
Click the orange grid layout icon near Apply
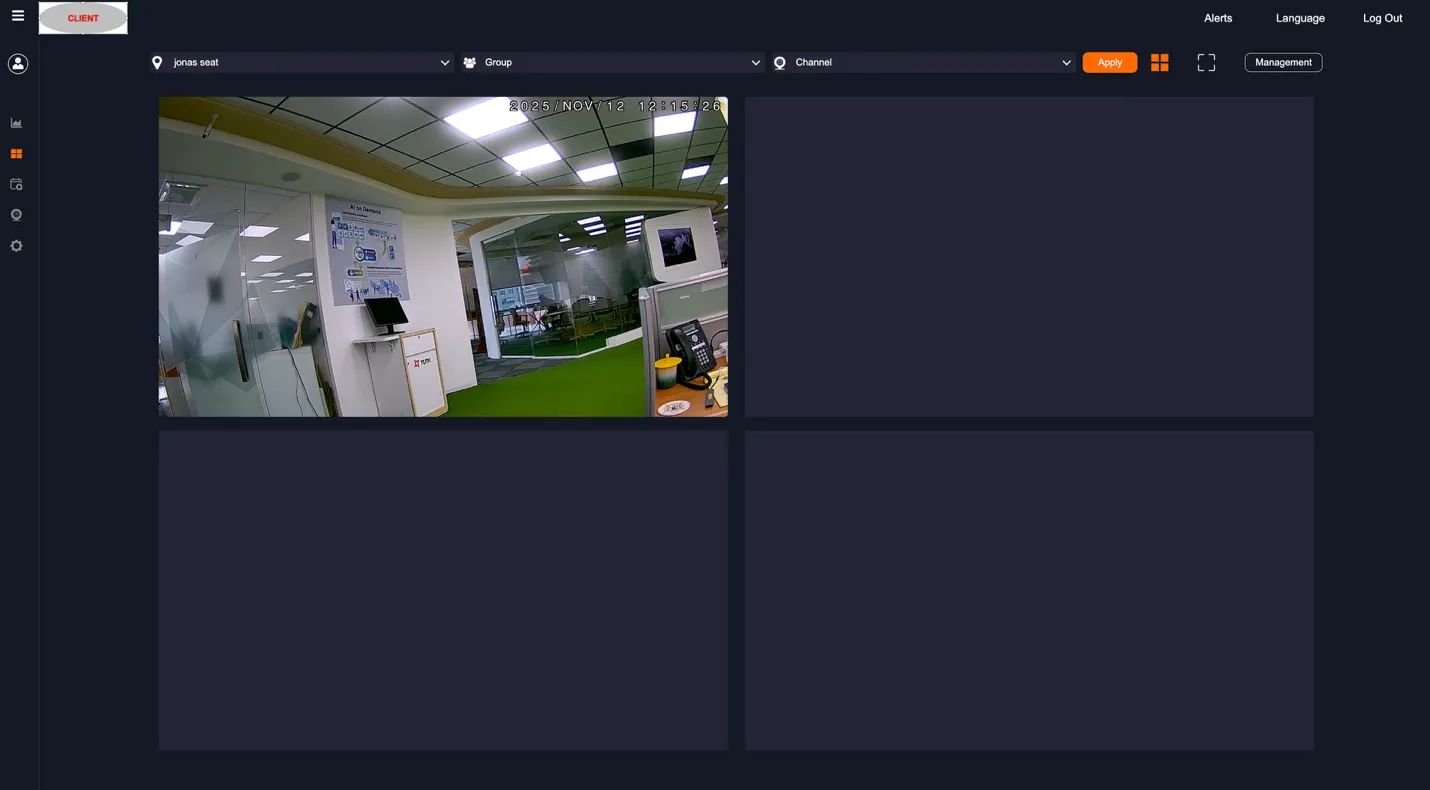pyautogui.click(x=1159, y=61)
